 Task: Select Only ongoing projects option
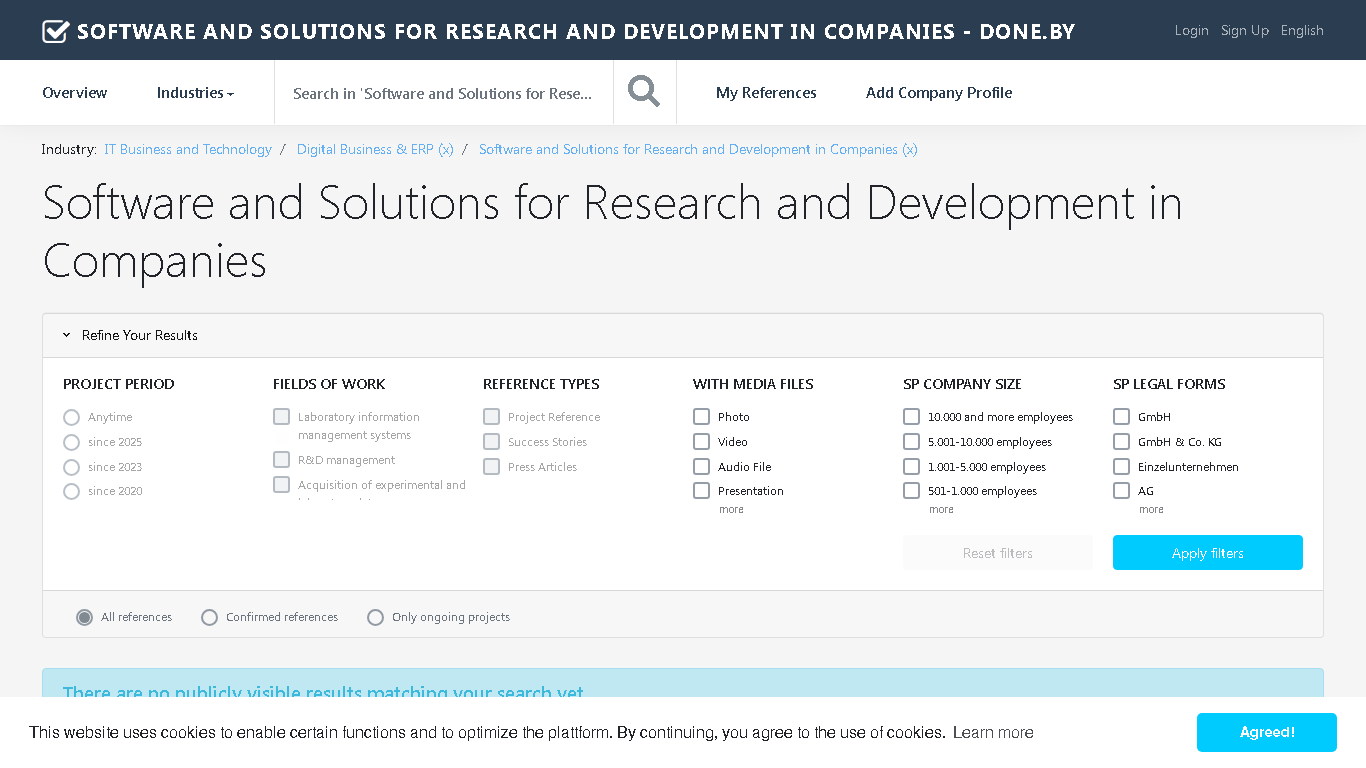coord(375,618)
